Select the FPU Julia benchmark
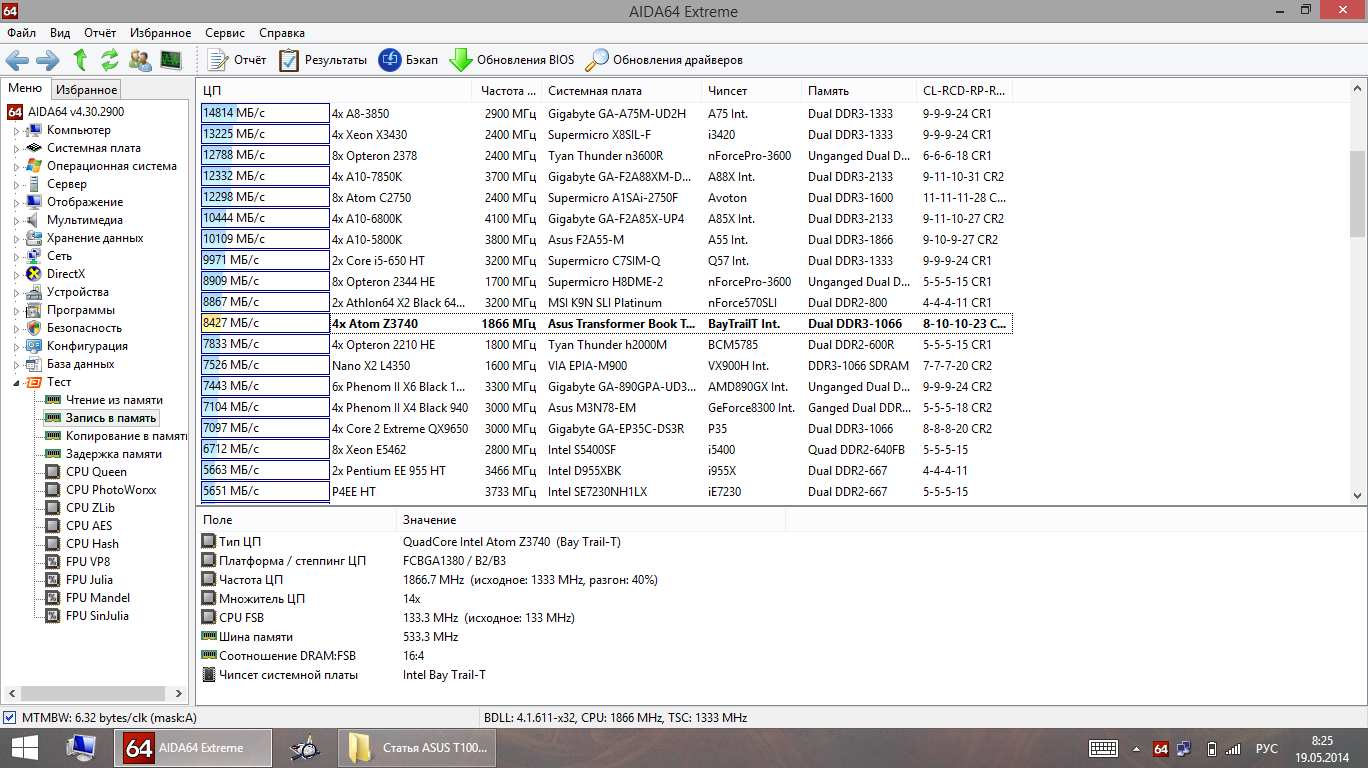The image size is (1368, 768). tap(89, 580)
